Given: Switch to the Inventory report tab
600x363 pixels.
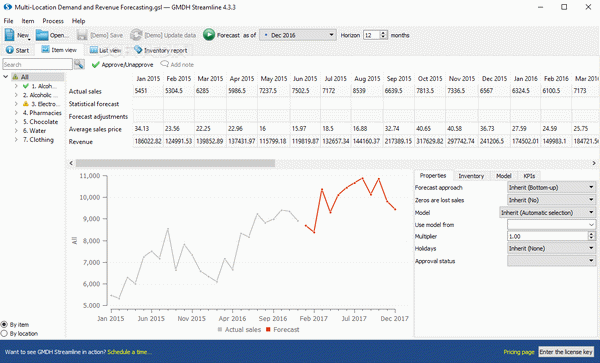Looking at the screenshot, I should (x=161, y=50).
